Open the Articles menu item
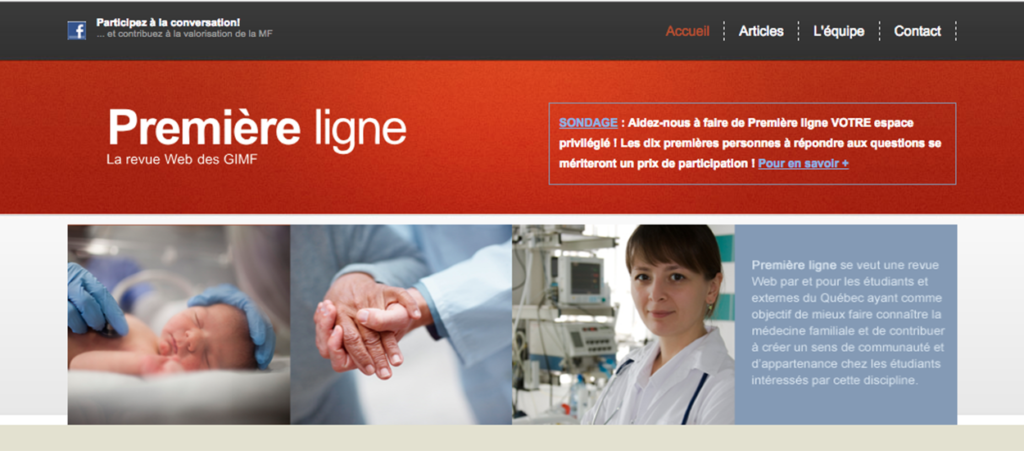 pyautogui.click(x=761, y=31)
